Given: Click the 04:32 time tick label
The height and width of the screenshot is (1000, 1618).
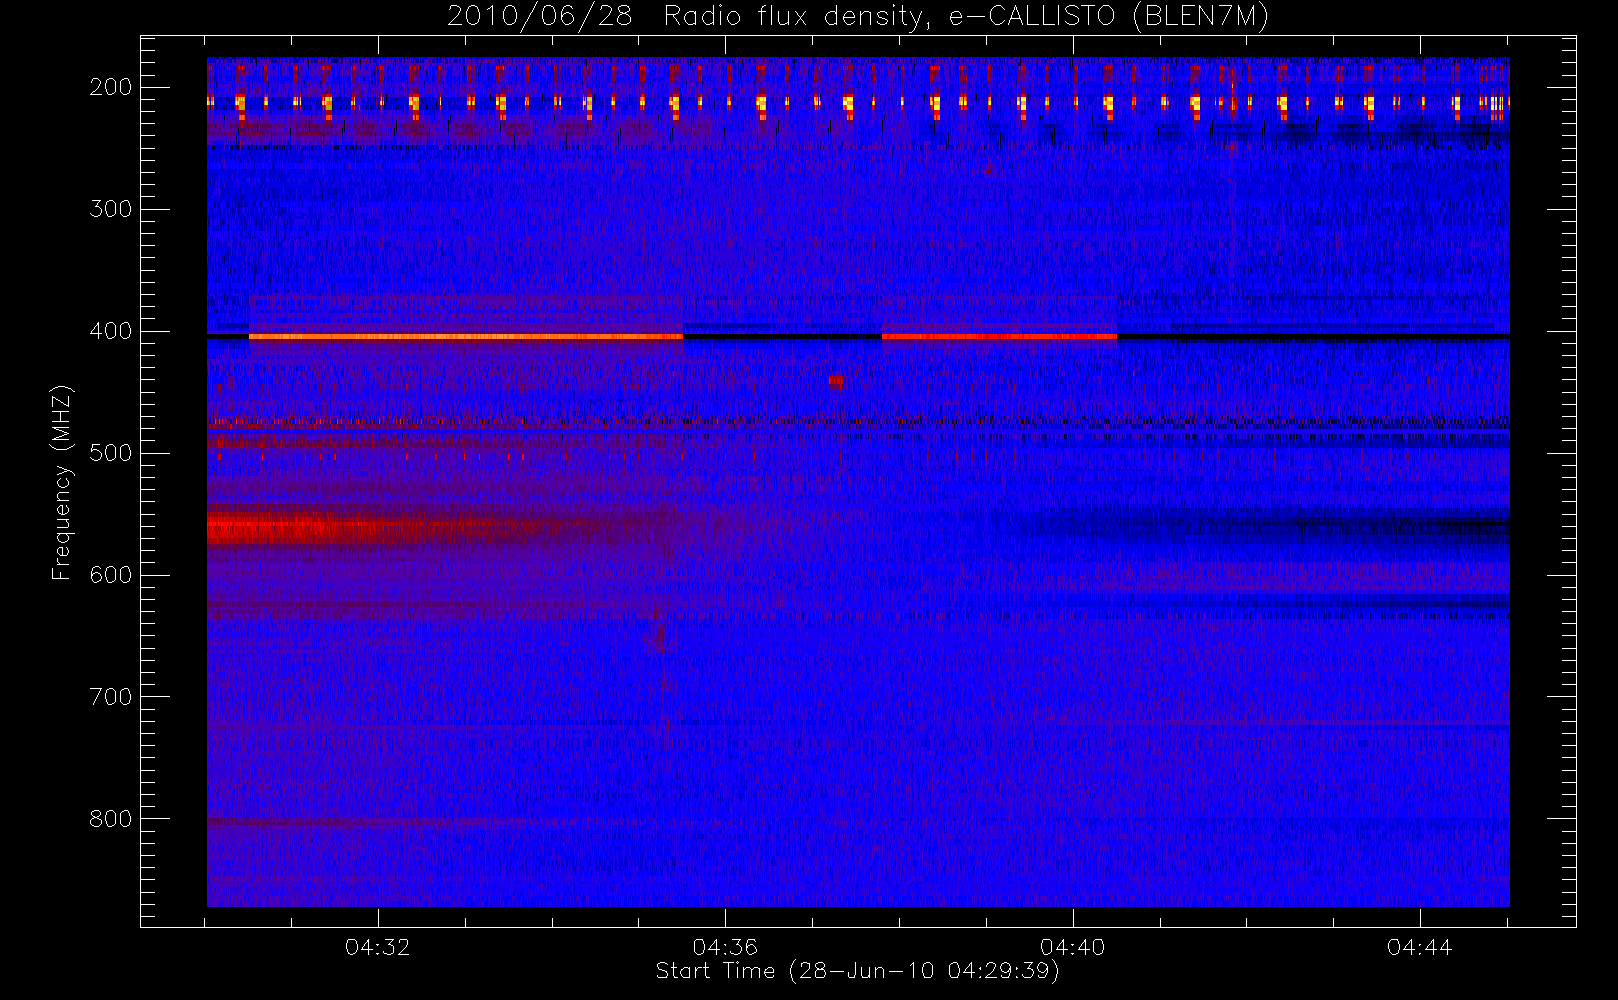Looking at the screenshot, I should click(378, 947).
